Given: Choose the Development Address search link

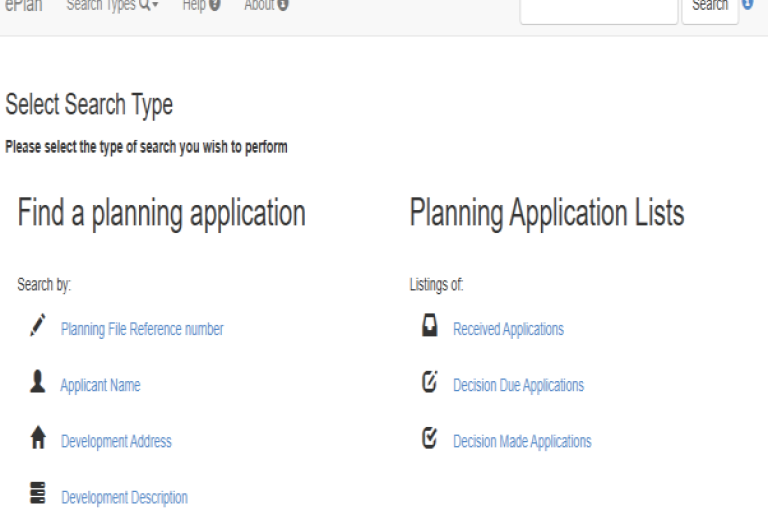Looking at the screenshot, I should coord(116,441).
